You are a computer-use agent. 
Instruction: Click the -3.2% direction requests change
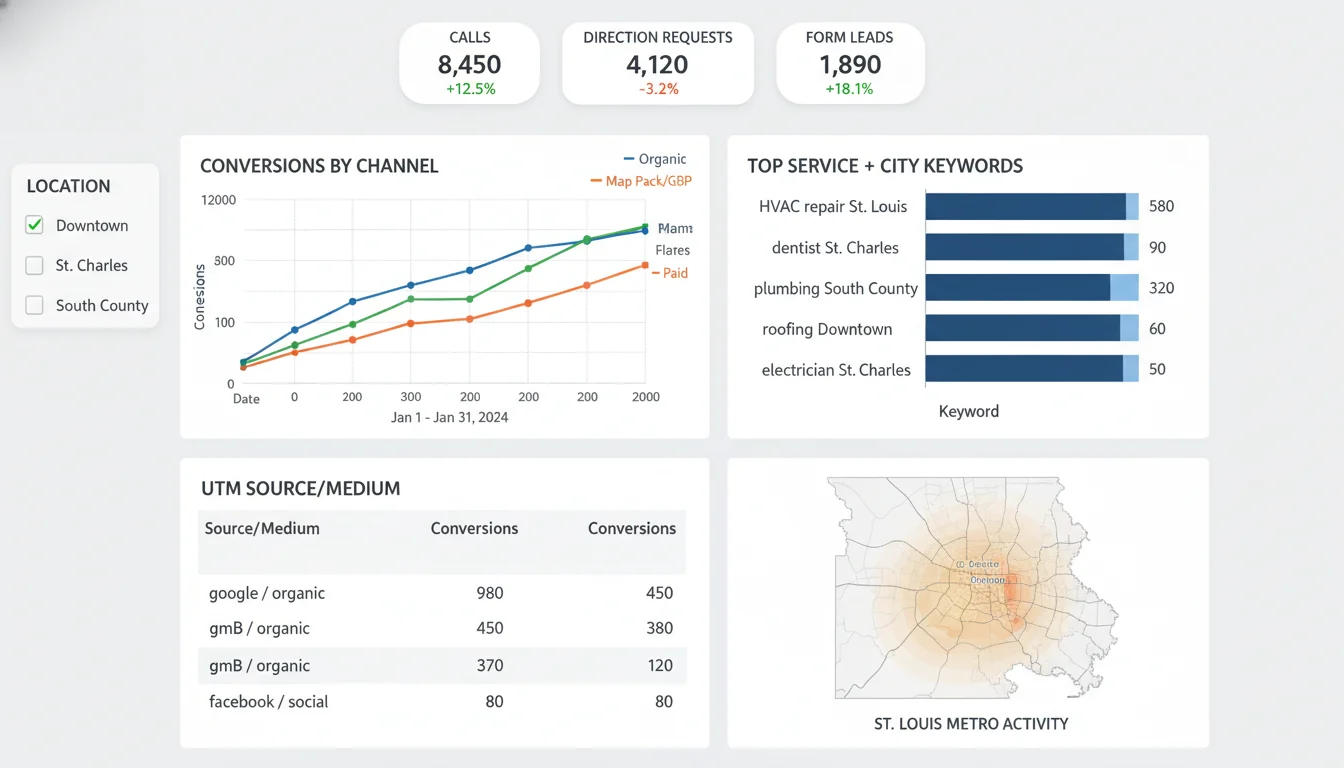pos(658,89)
